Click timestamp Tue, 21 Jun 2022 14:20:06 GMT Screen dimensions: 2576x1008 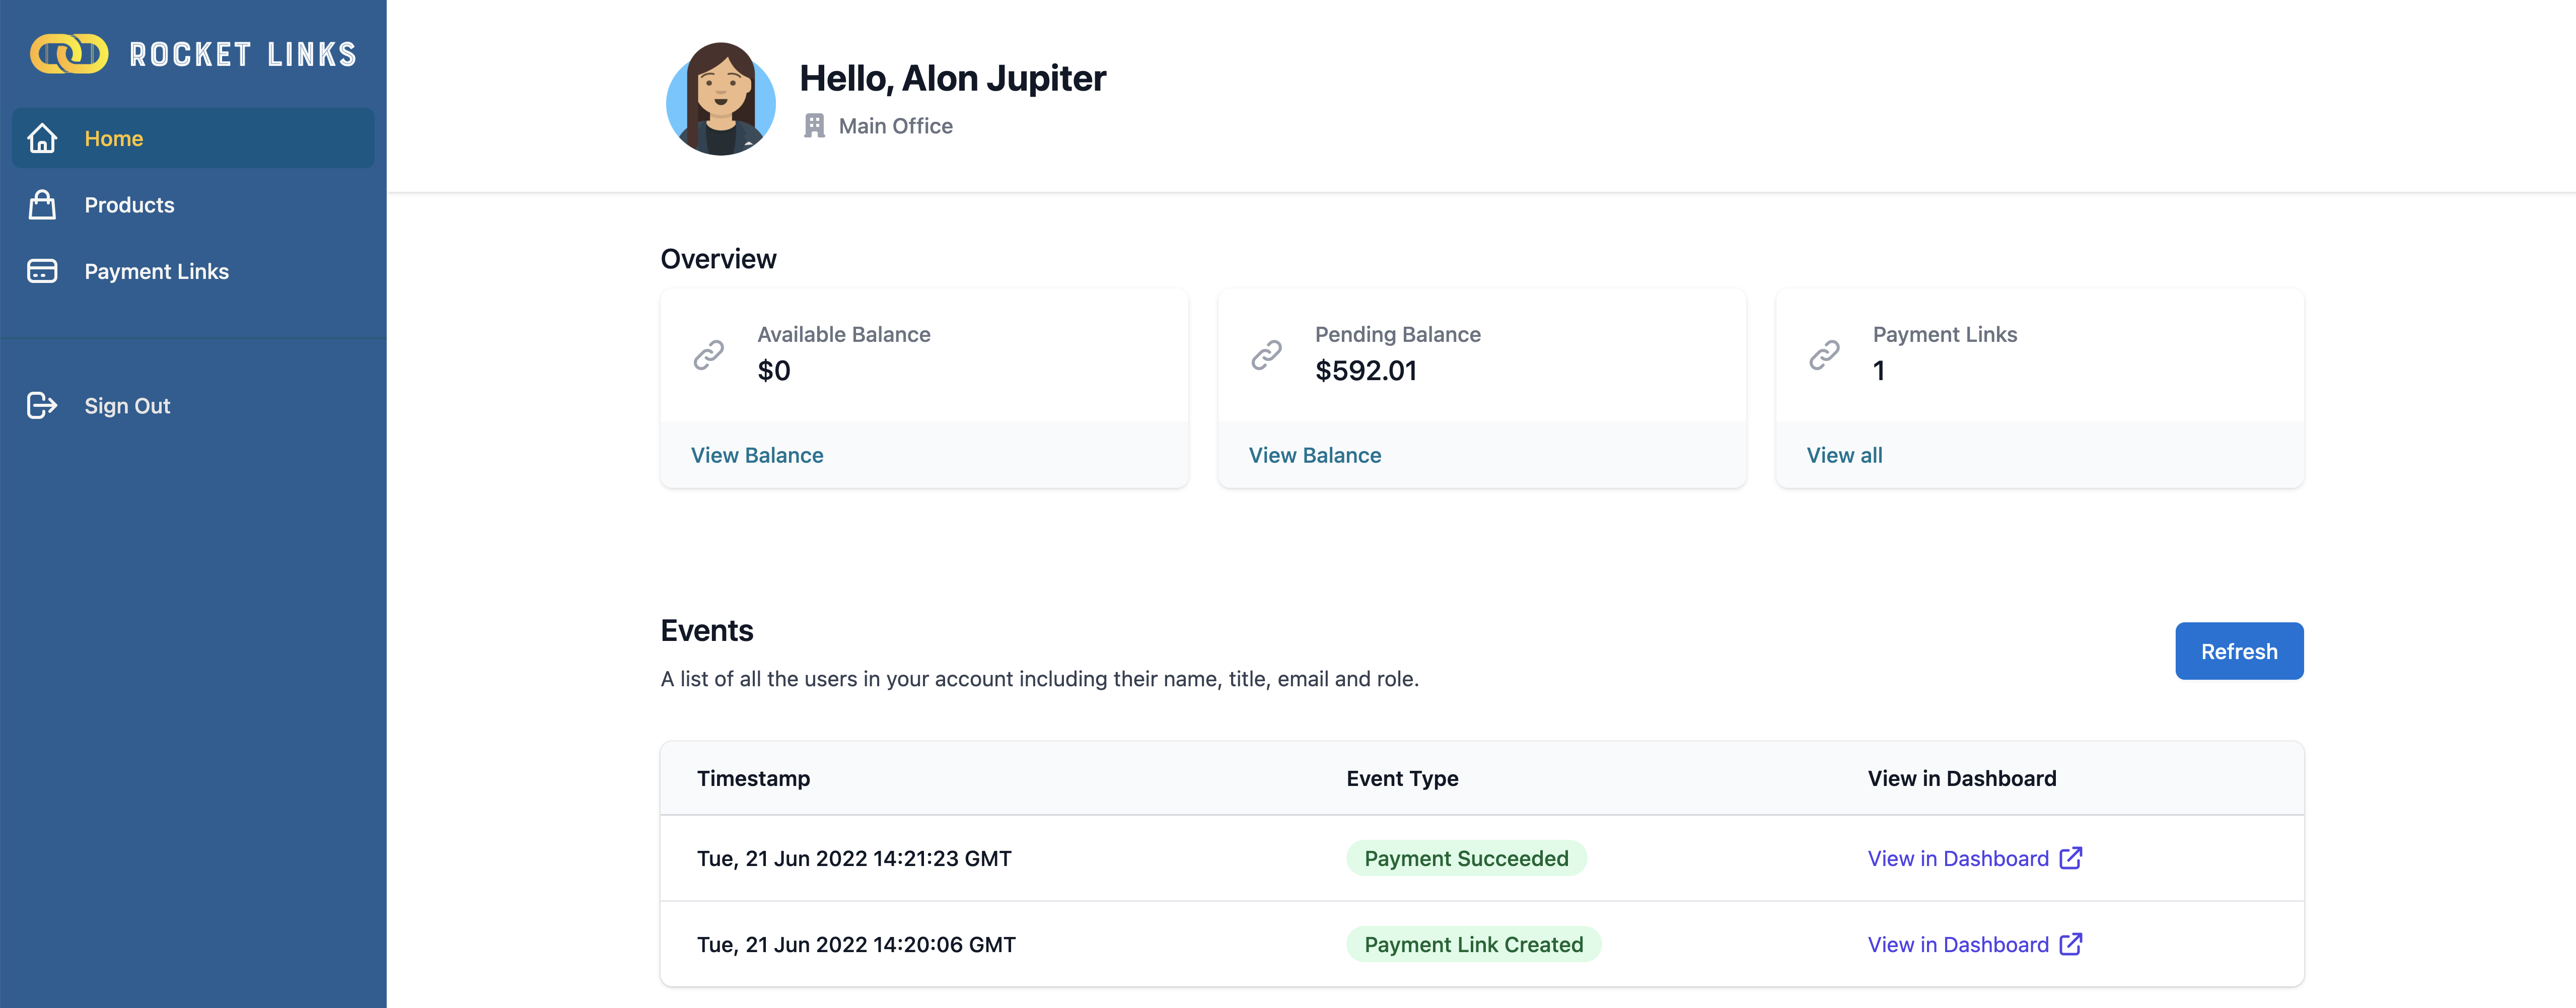click(856, 944)
